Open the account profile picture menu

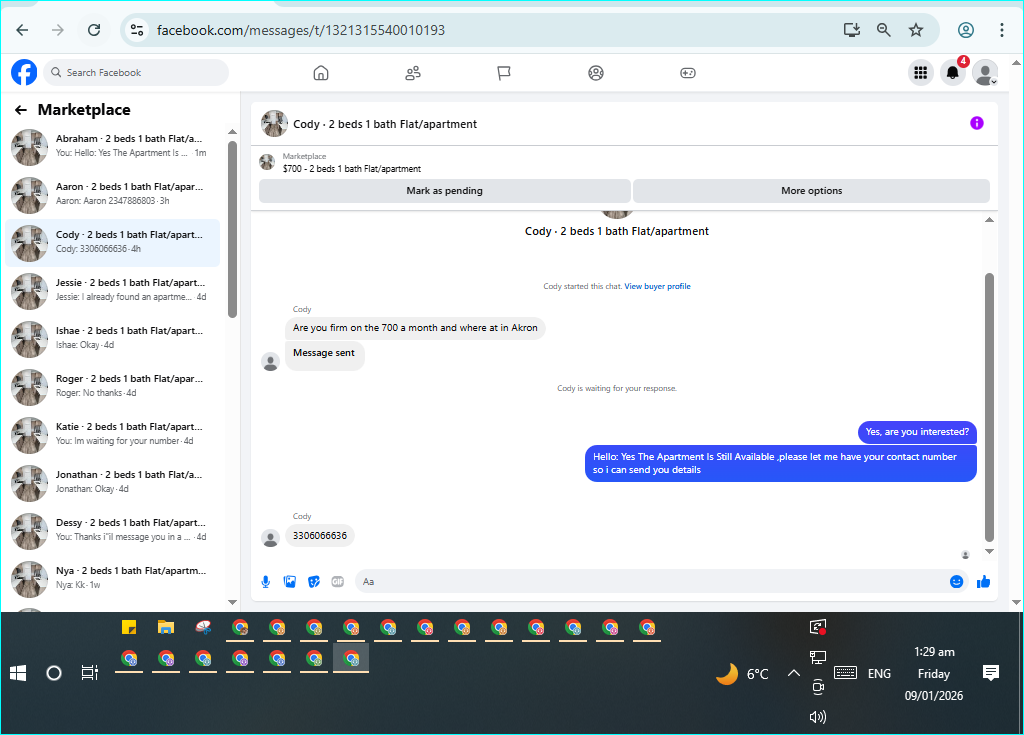pos(985,73)
